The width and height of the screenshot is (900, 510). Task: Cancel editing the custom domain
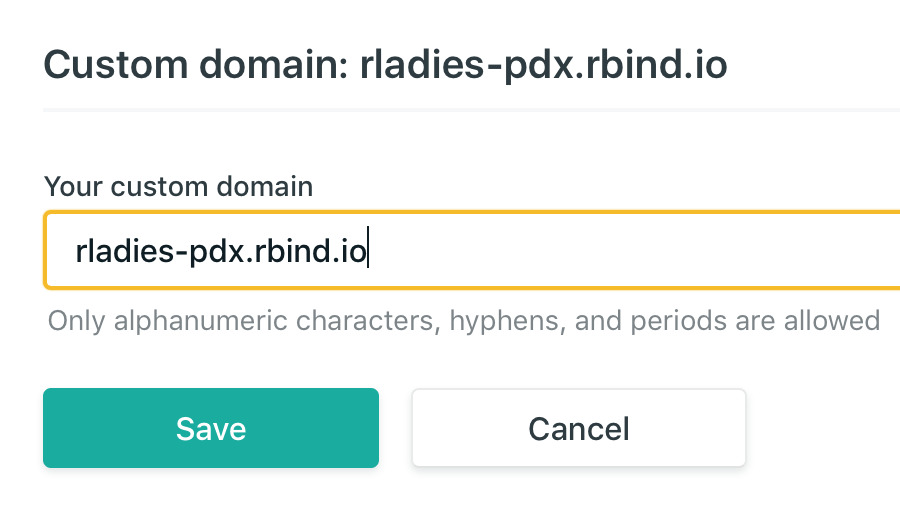point(579,428)
